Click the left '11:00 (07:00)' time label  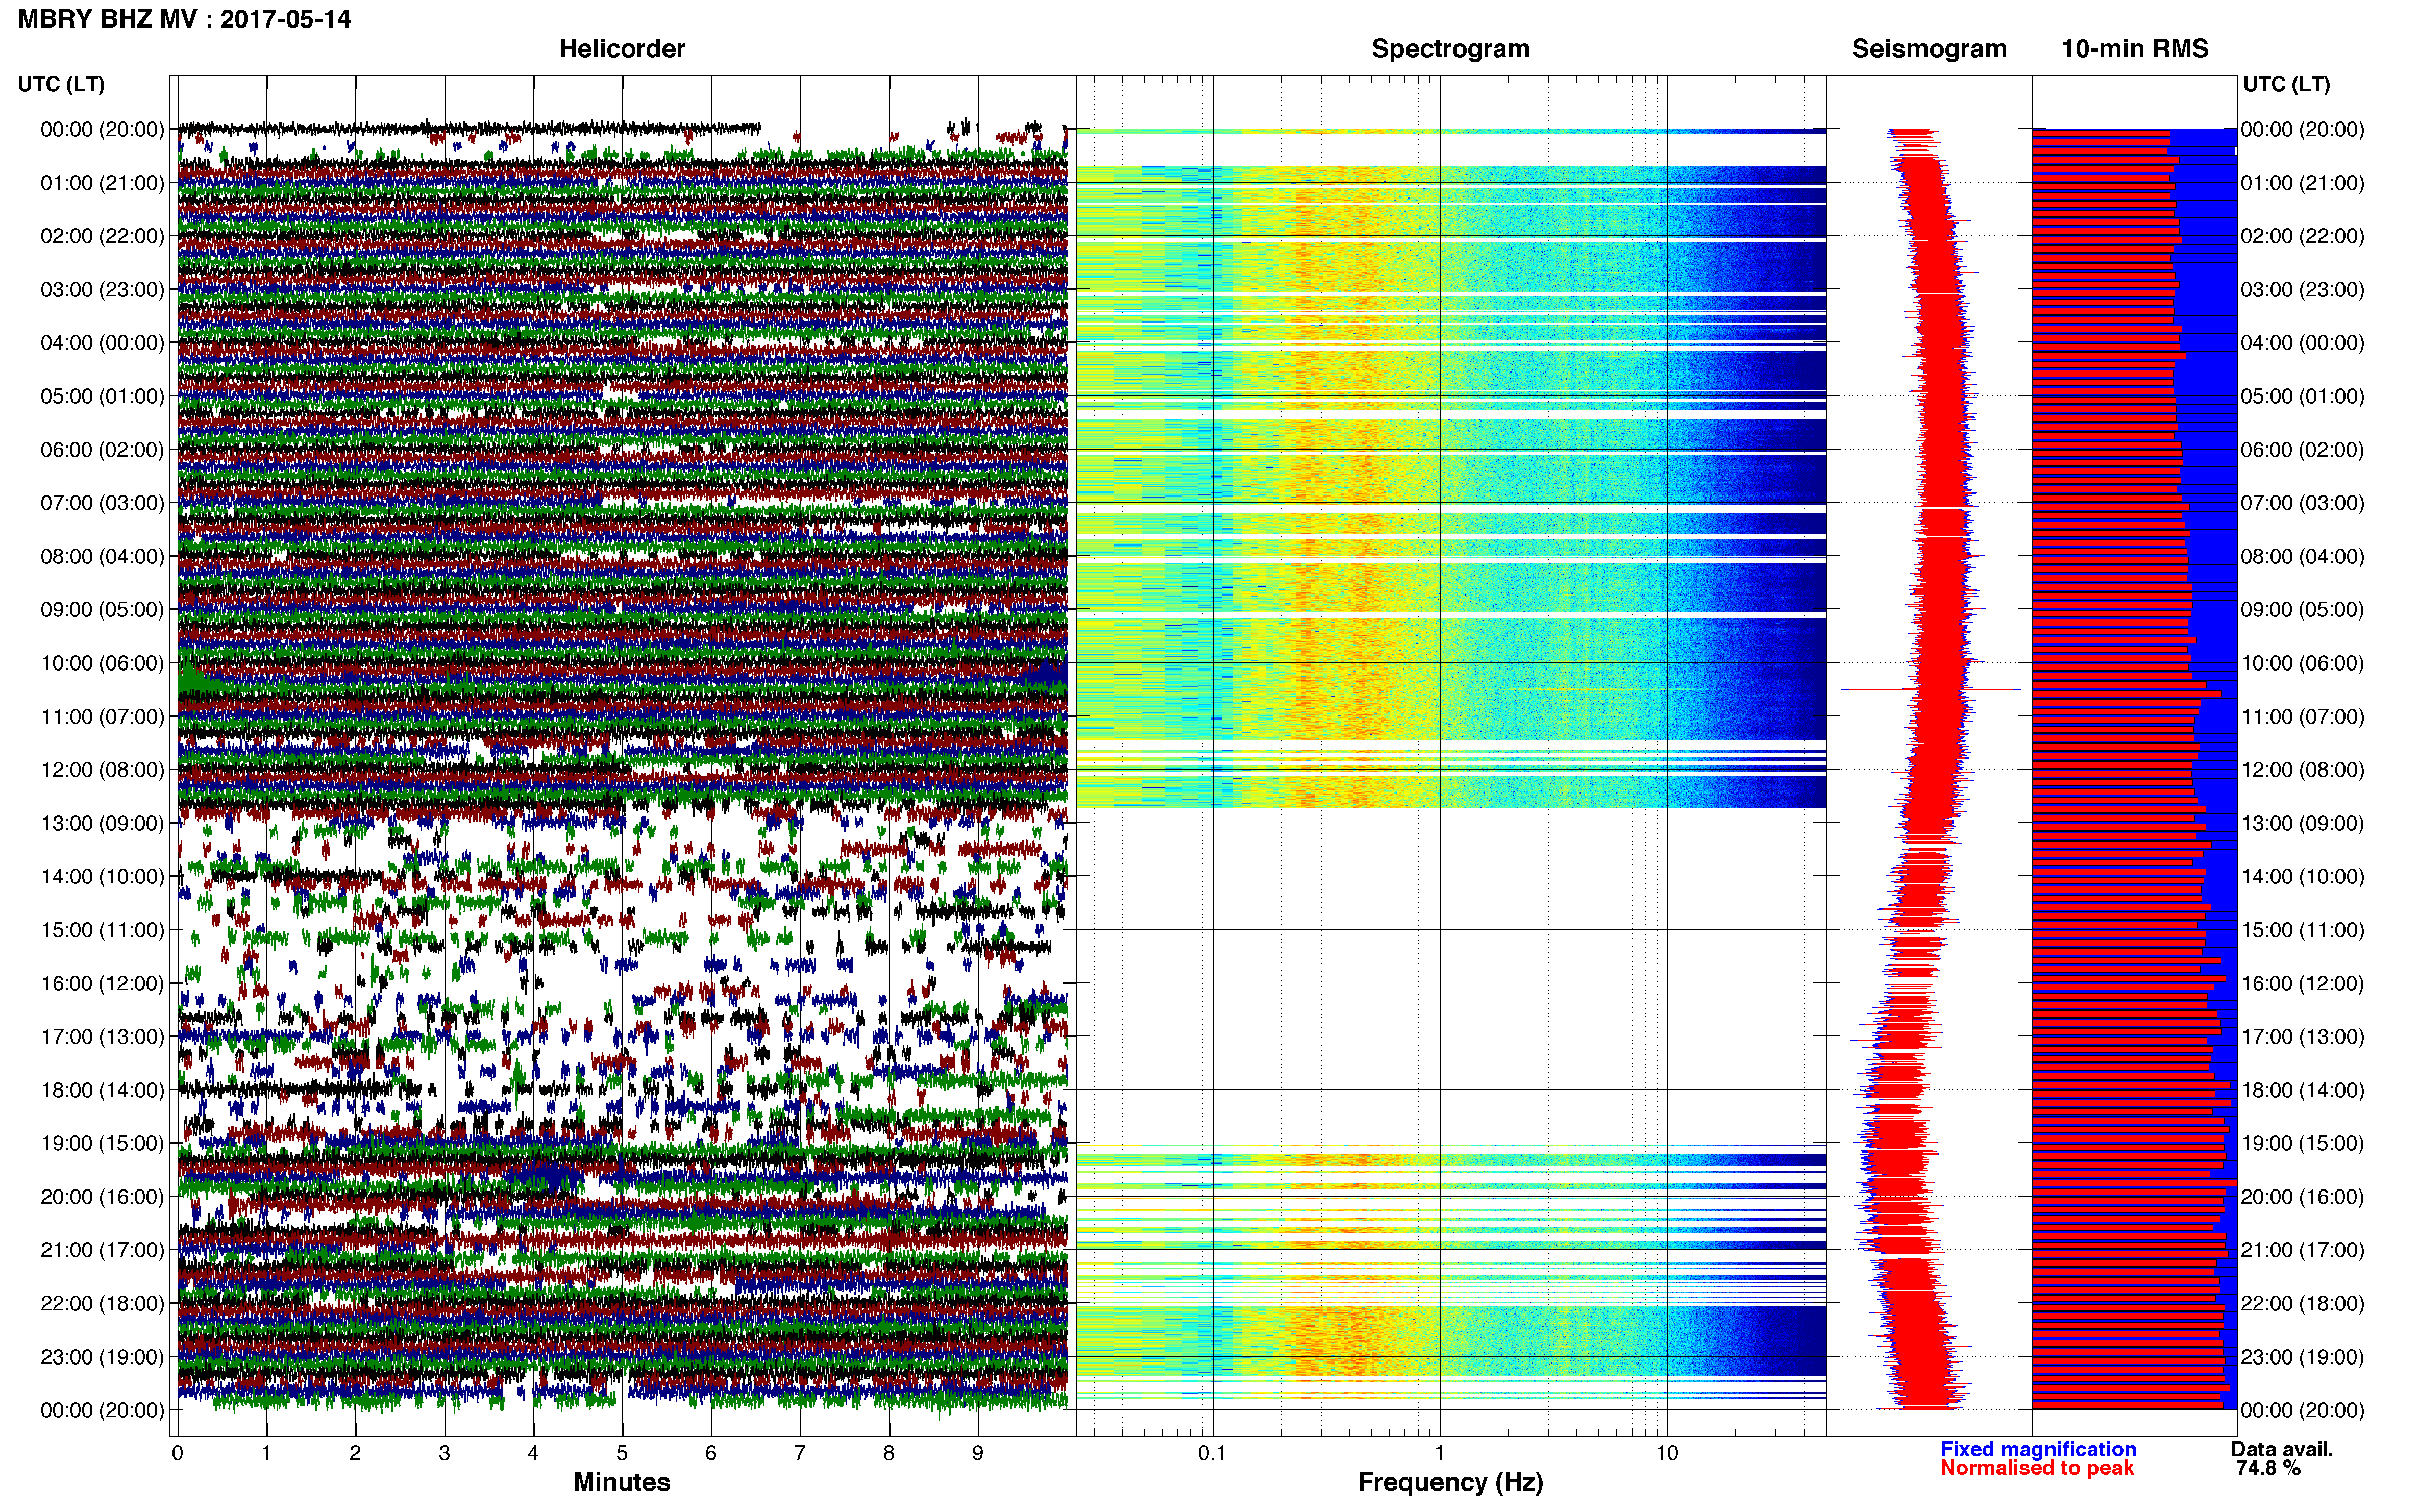click(102, 716)
